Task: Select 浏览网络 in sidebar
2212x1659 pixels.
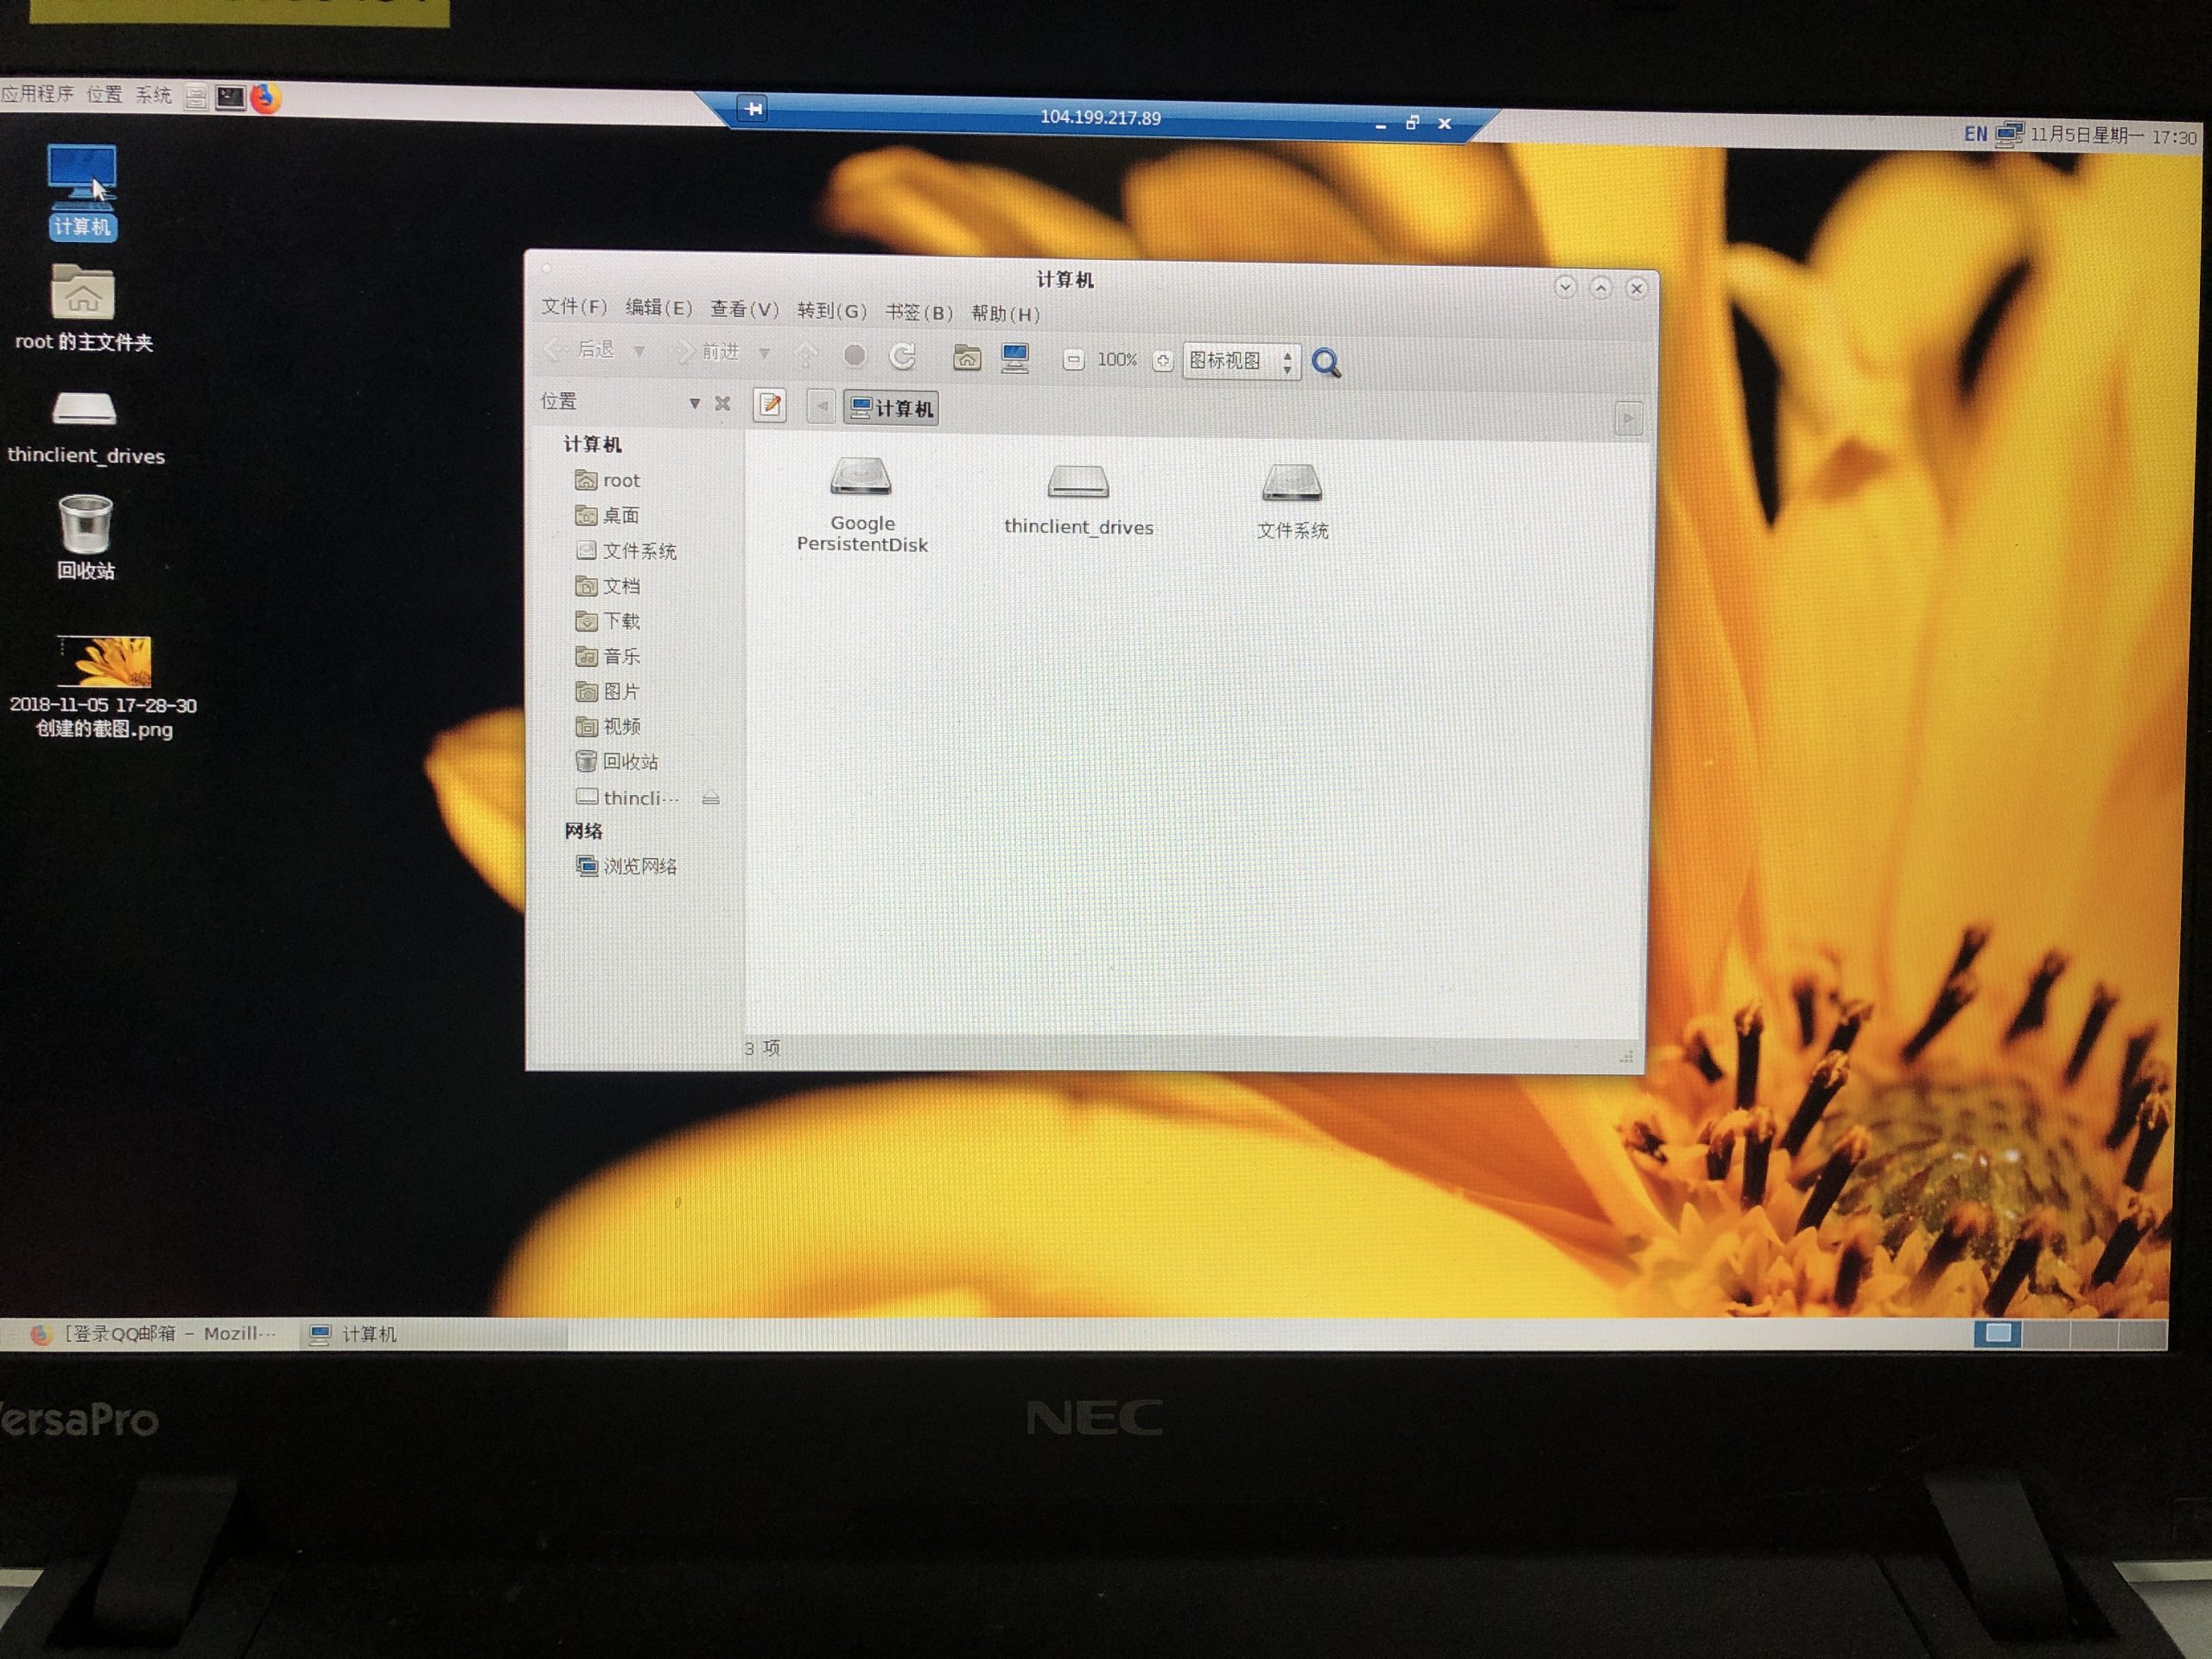Action: (627, 866)
